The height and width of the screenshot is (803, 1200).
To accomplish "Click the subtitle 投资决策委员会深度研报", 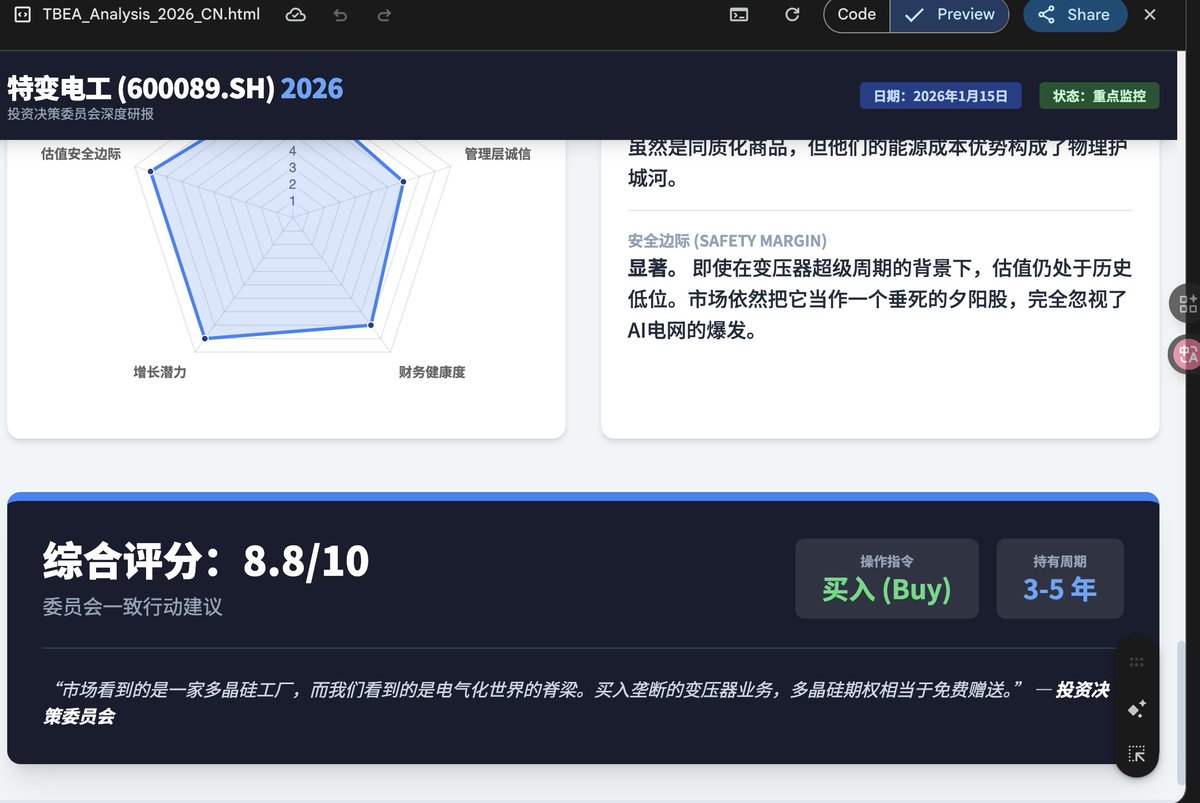I will point(81,114).
